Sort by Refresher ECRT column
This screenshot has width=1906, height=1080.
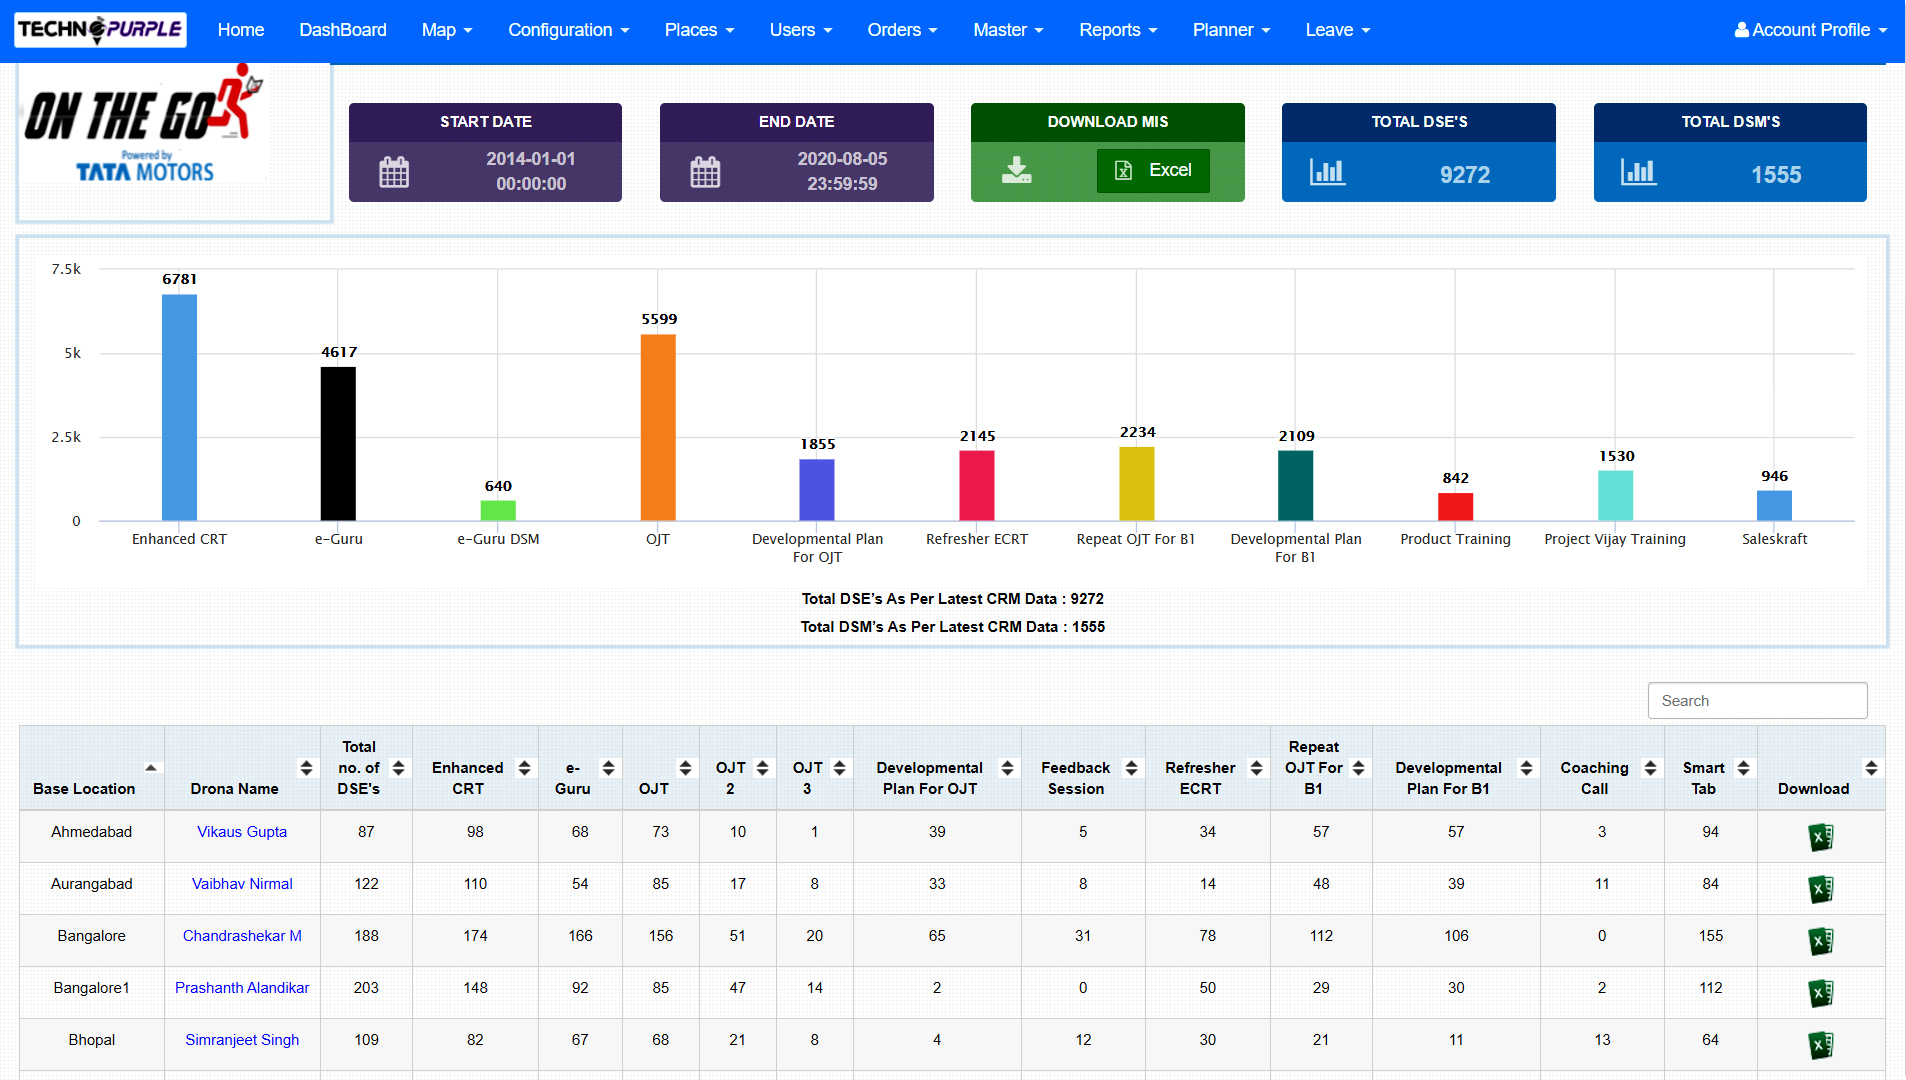(x=1256, y=768)
